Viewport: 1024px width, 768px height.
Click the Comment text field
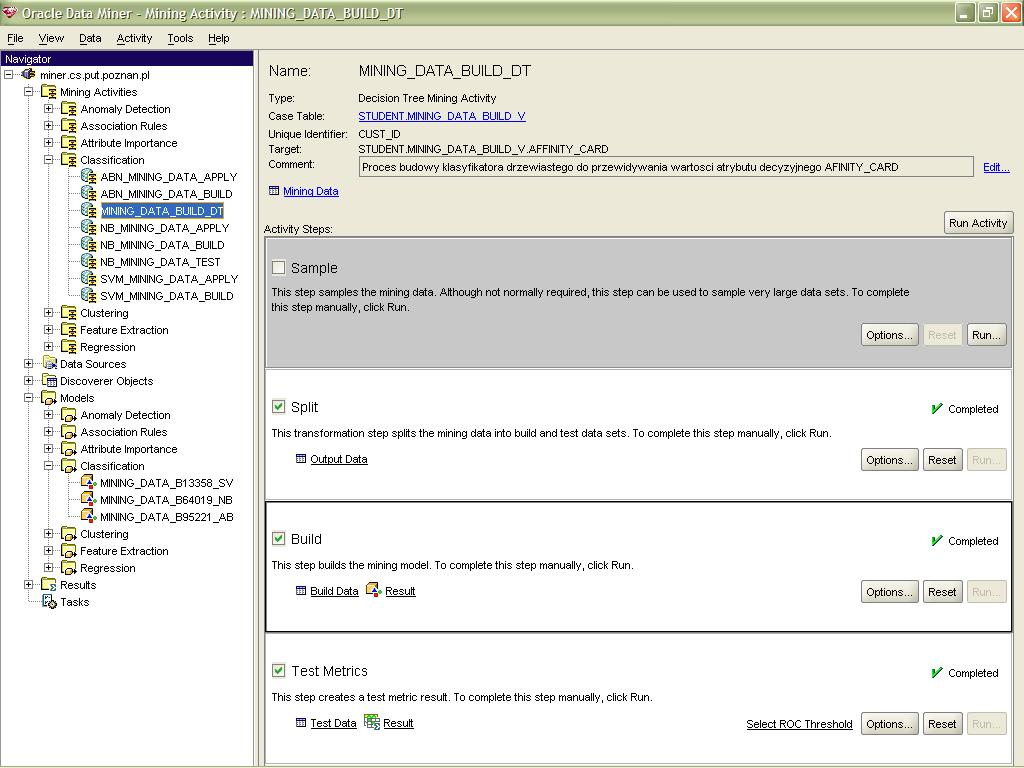[x=666, y=167]
